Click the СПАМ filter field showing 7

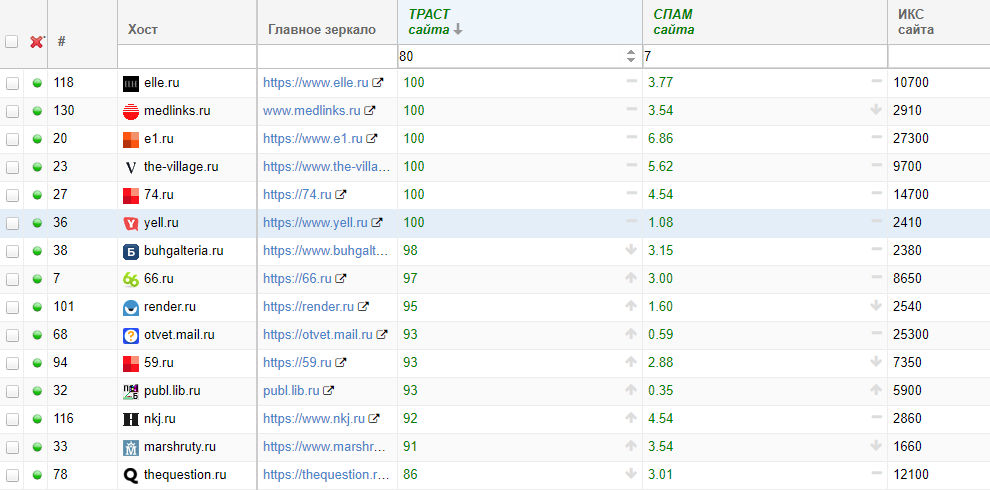765,56
